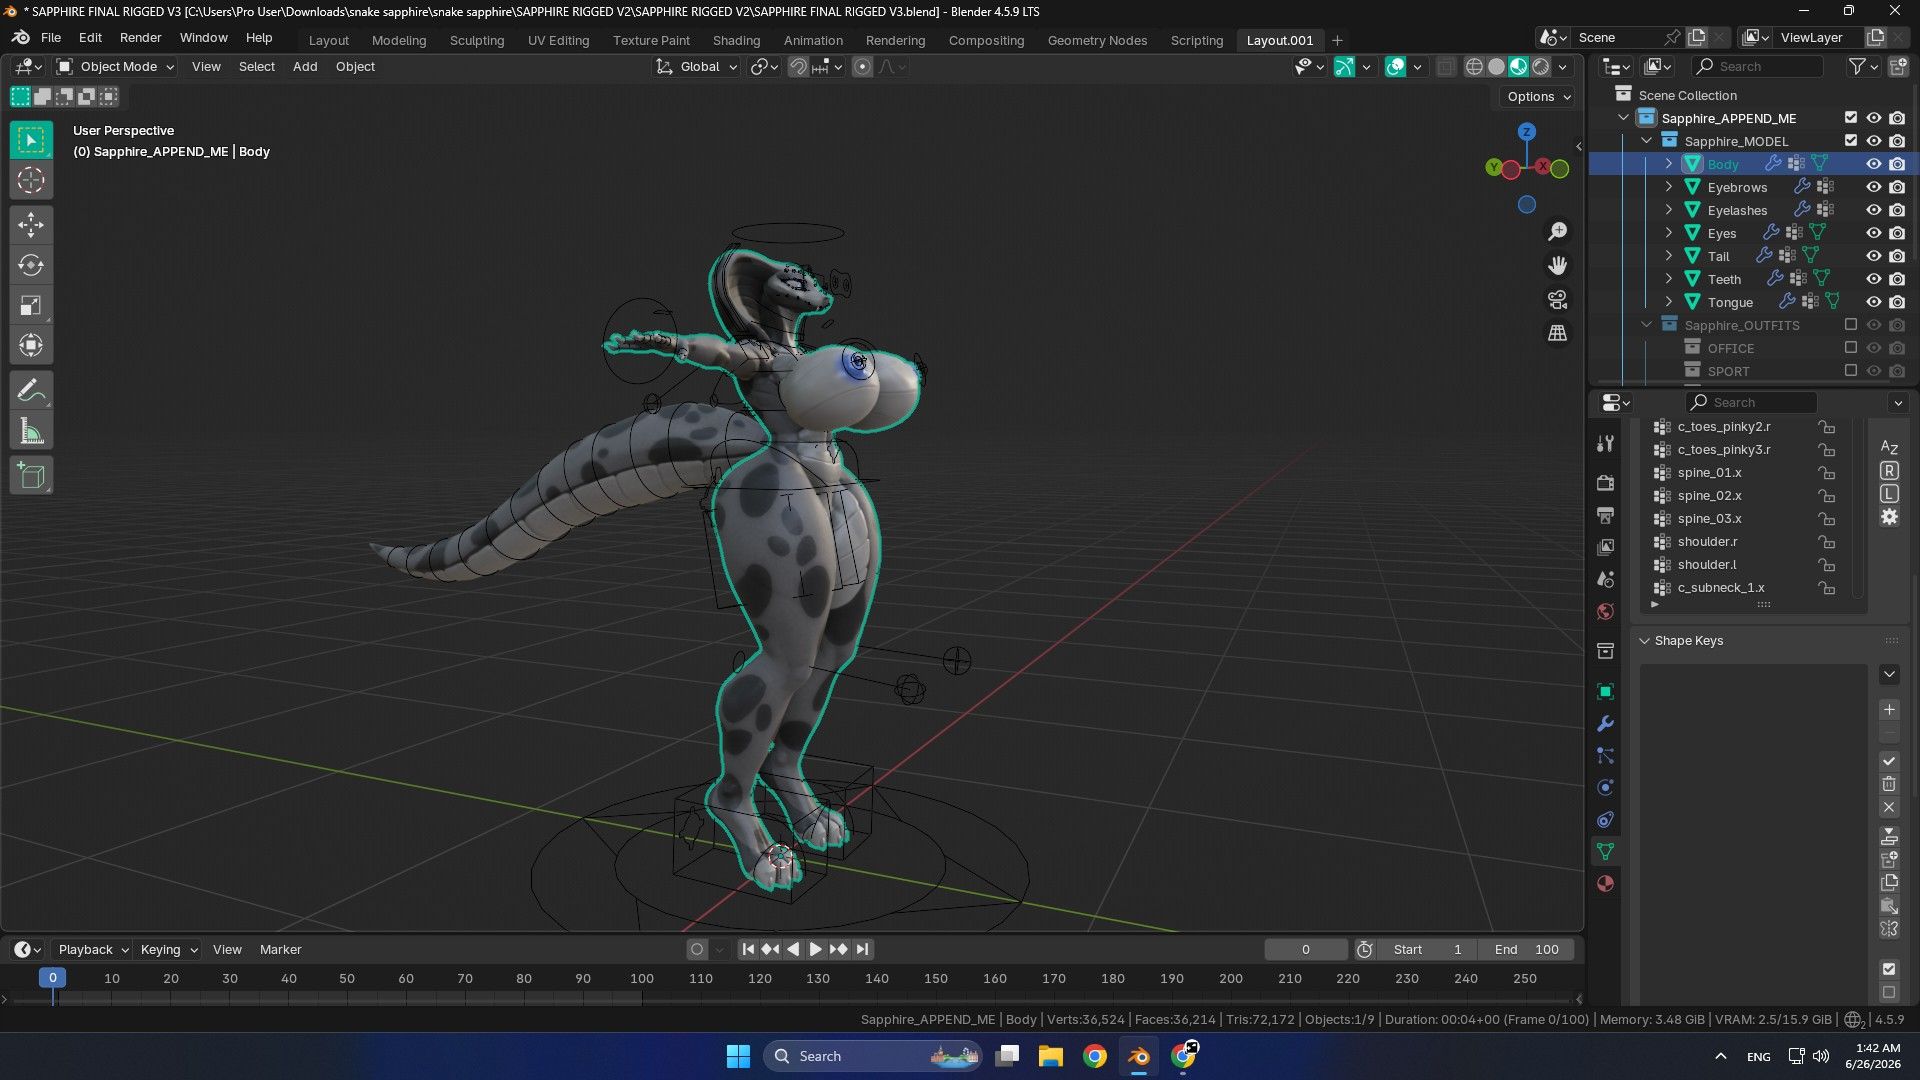Image resolution: width=1920 pixels, height=1080 pixels.
Task: Open the Object Mode dropdown
Action: tap(115, 67)
